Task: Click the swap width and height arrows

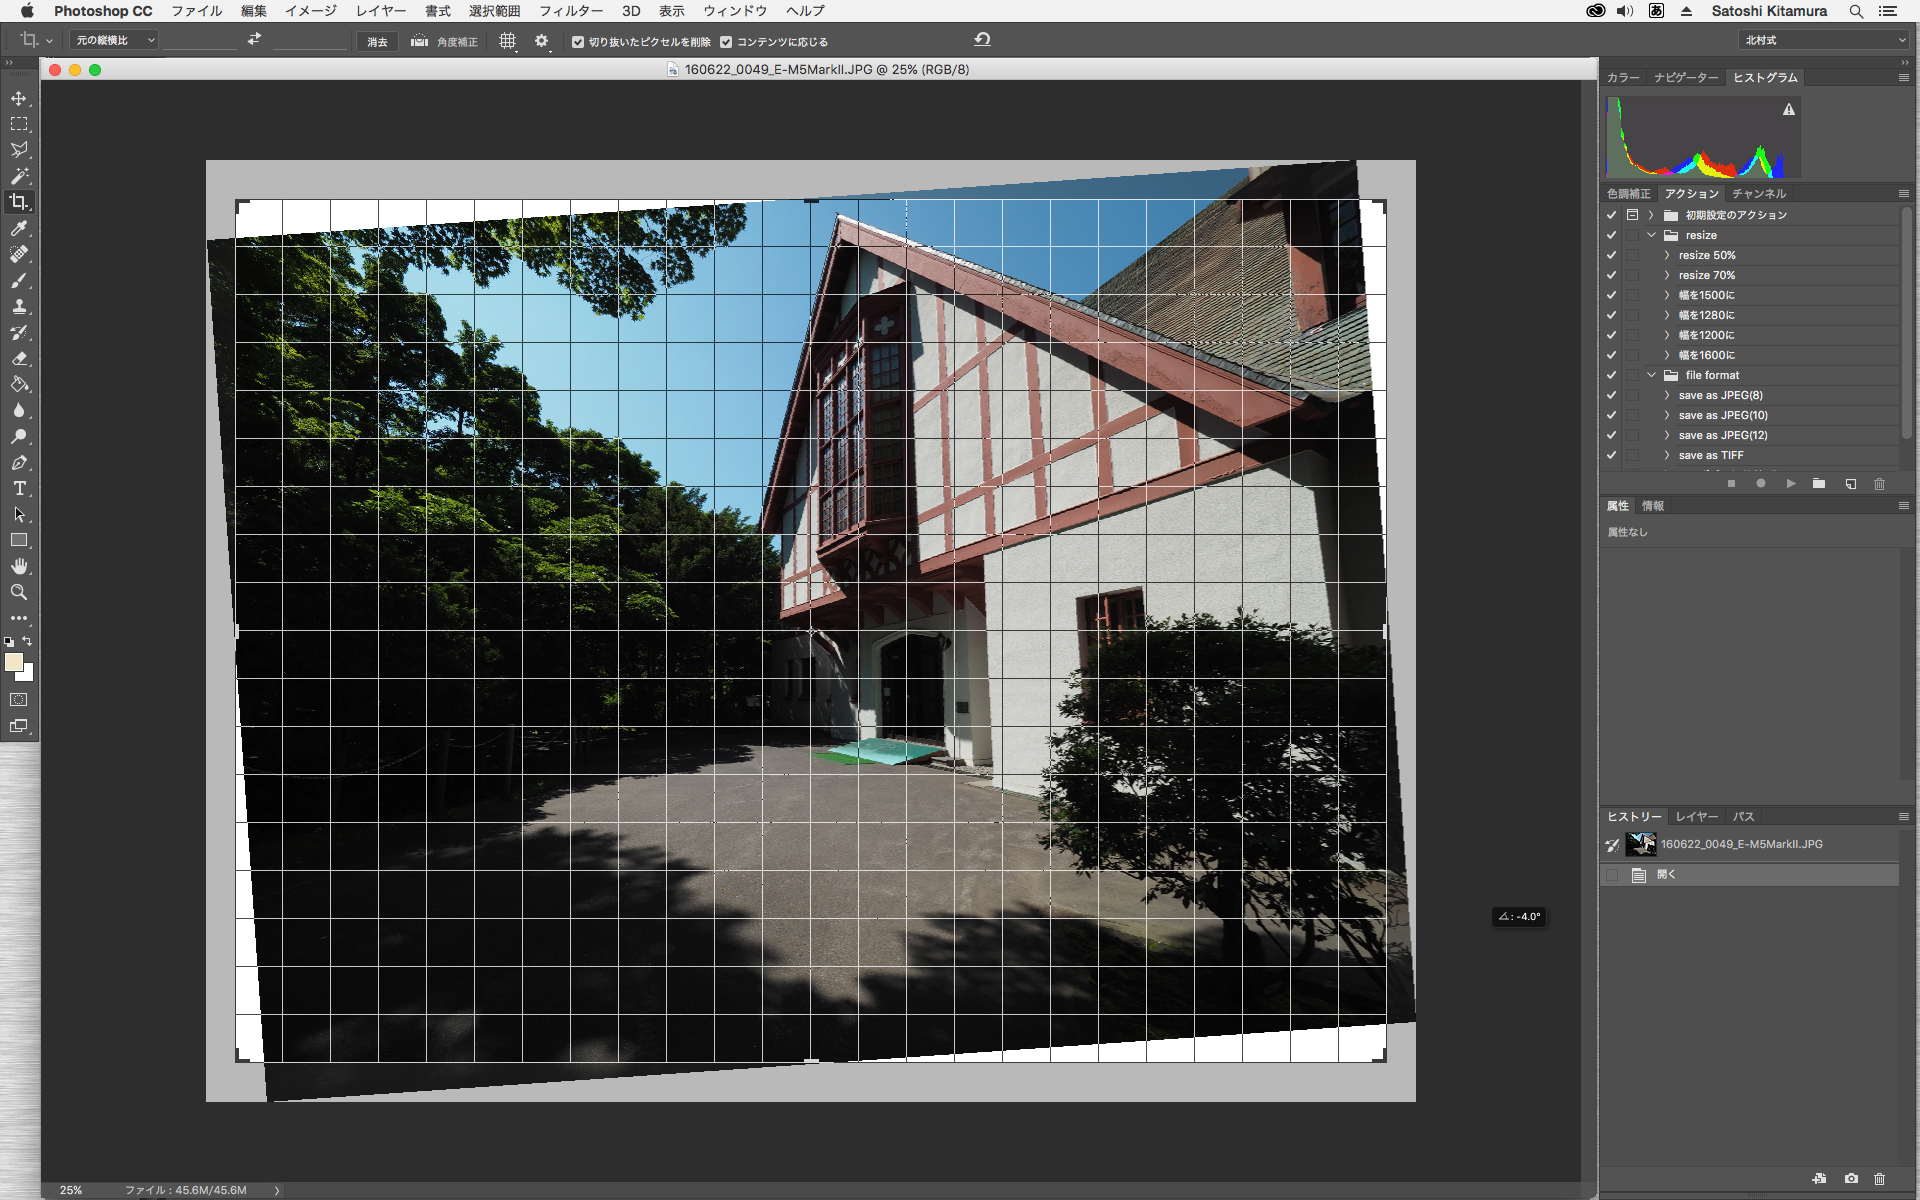Action: click(x=254, y=40)
